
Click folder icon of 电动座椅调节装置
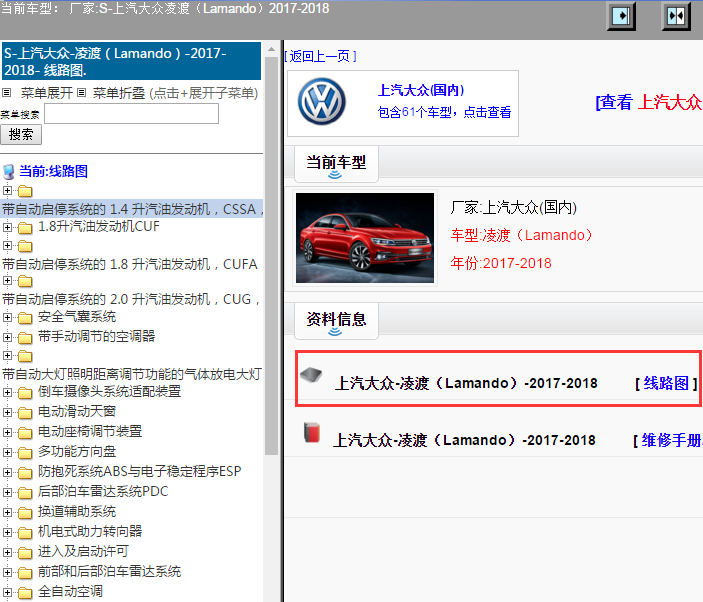click(x=25, y=433)
